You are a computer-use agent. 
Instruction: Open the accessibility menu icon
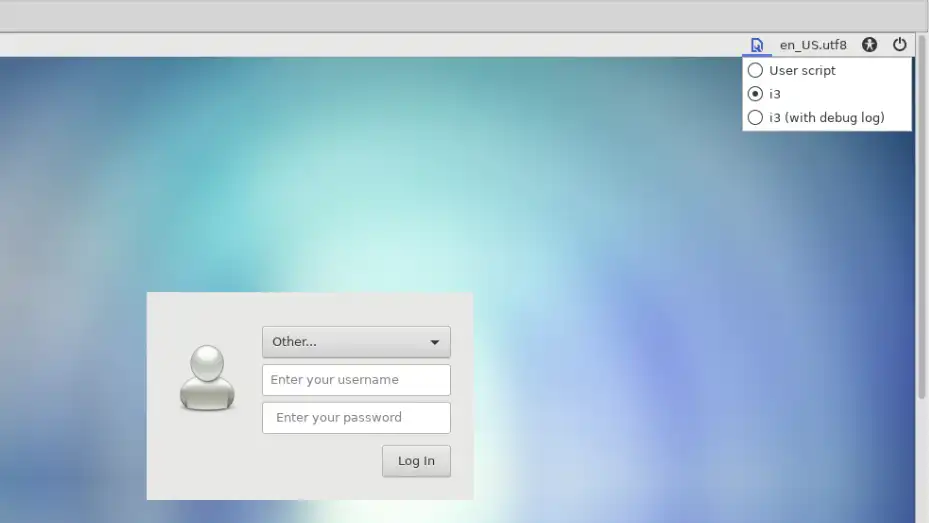(x=869, y=44)
